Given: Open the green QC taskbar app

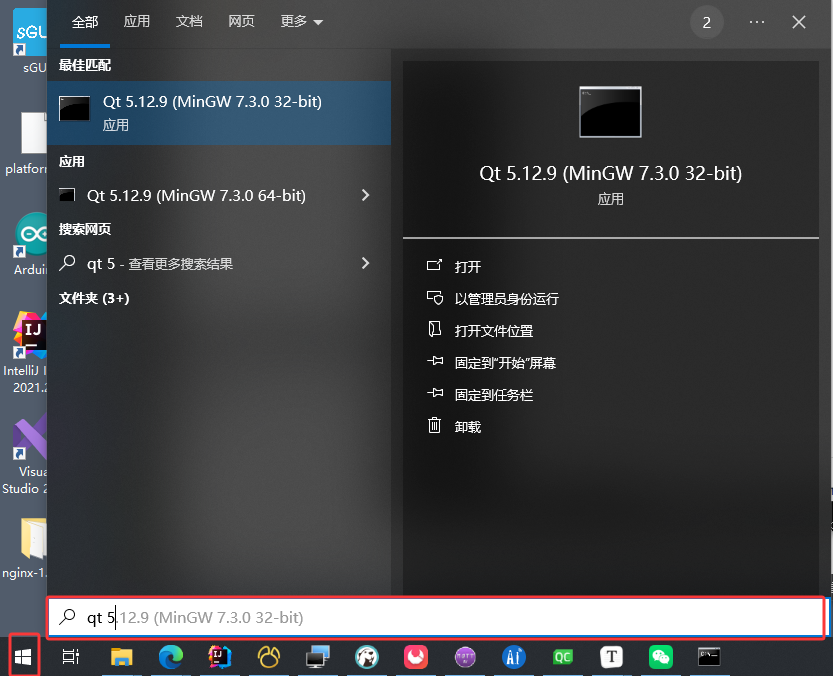Looking at the screenshot, I should 563,657.
